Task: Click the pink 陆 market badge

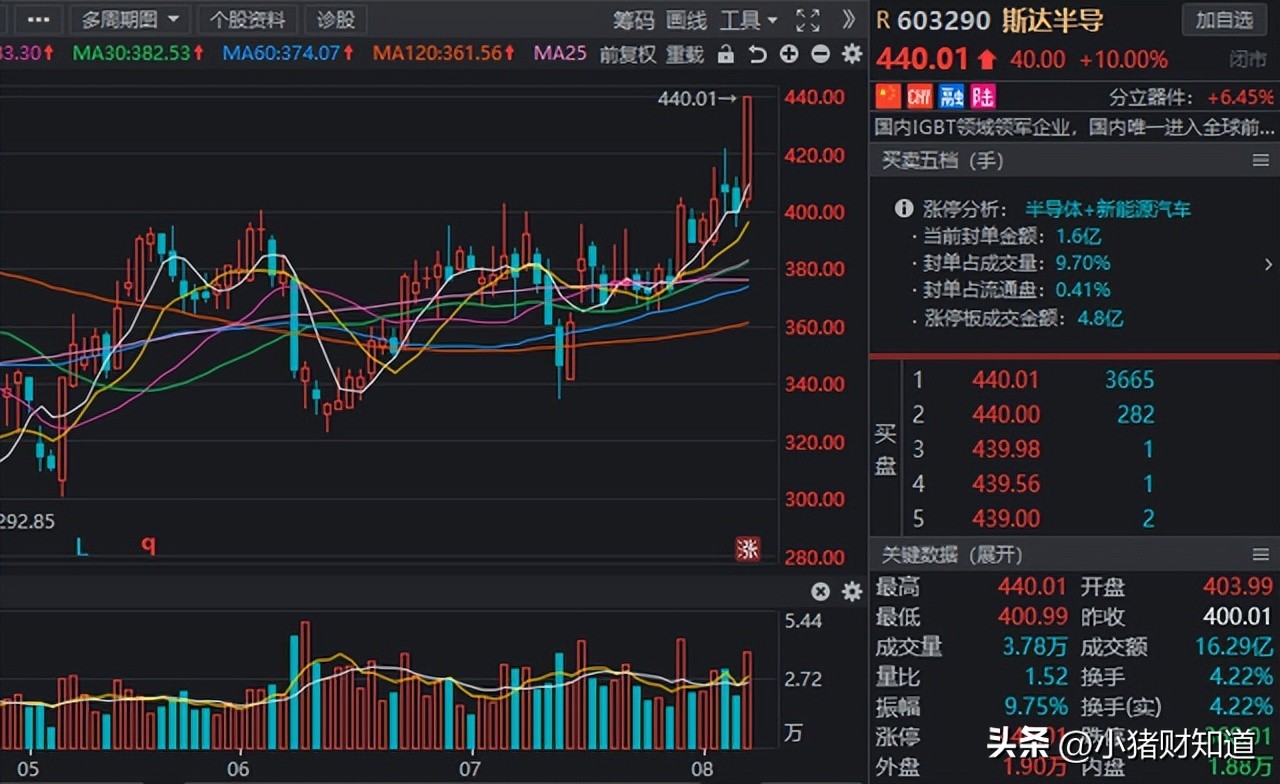Action: click(982, 95)
